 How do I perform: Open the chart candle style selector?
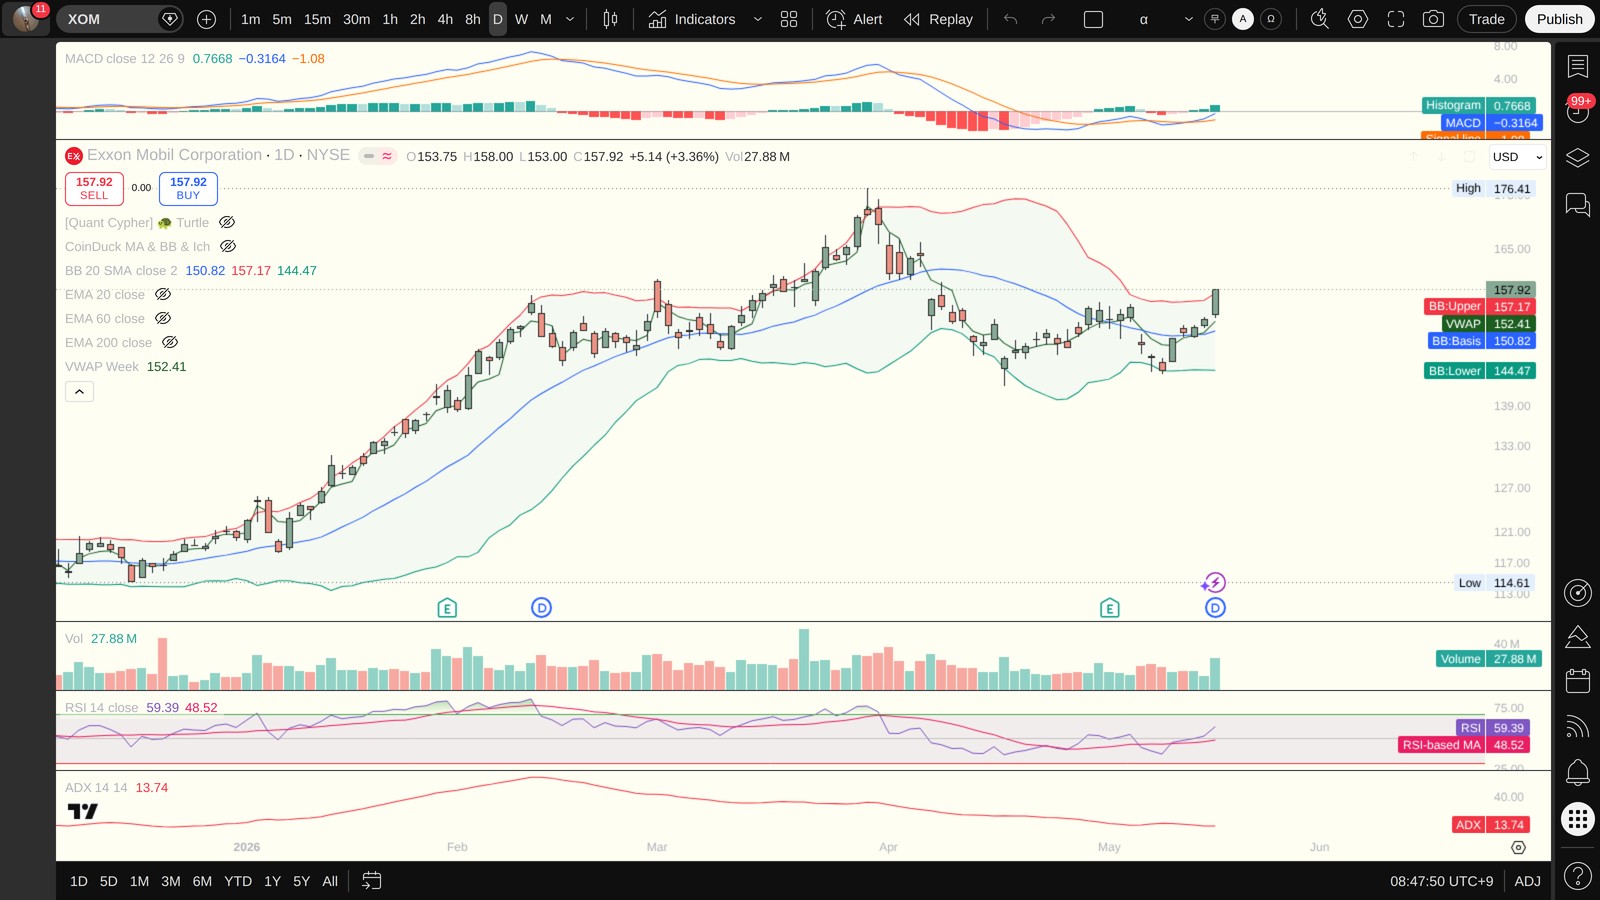point(610,19)
